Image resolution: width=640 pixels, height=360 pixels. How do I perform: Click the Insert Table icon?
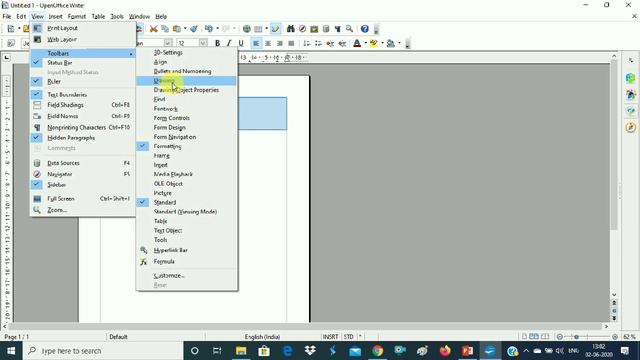pos(258,29)
